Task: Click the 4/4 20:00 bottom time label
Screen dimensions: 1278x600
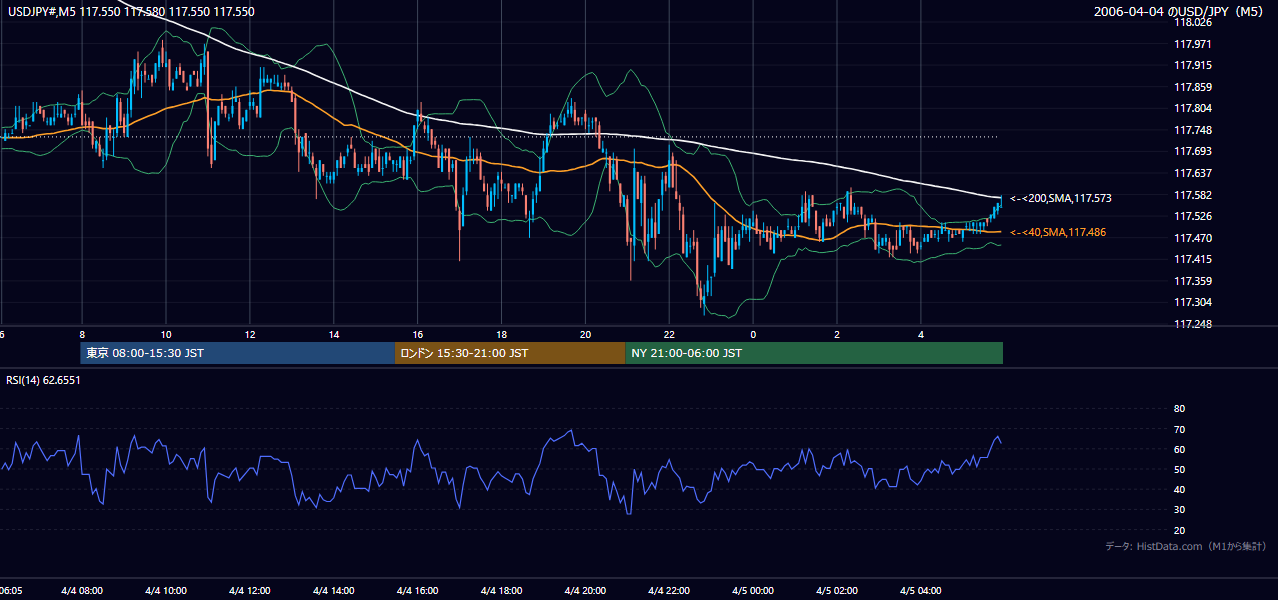Action: [x=586, y=591]
